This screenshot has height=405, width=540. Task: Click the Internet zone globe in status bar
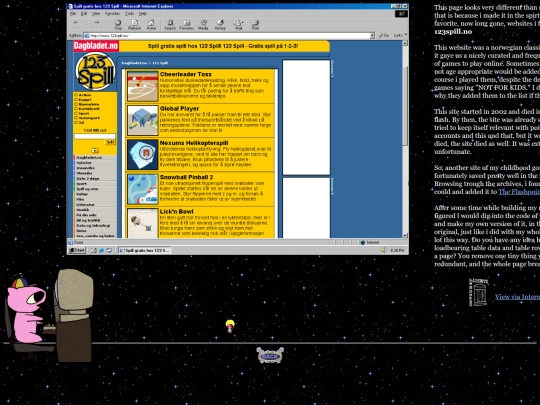[362, 242]
